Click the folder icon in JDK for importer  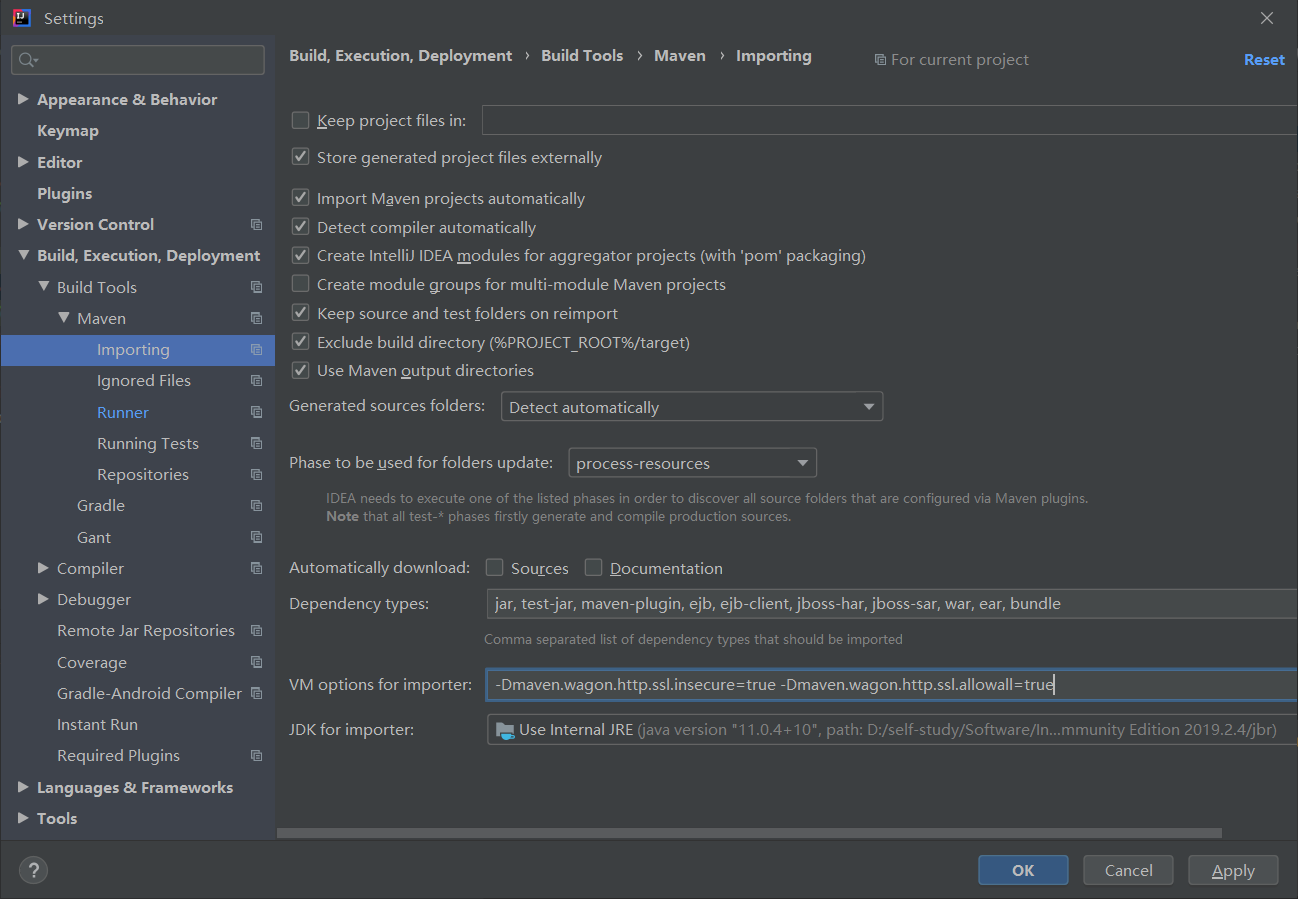[505, 730]
